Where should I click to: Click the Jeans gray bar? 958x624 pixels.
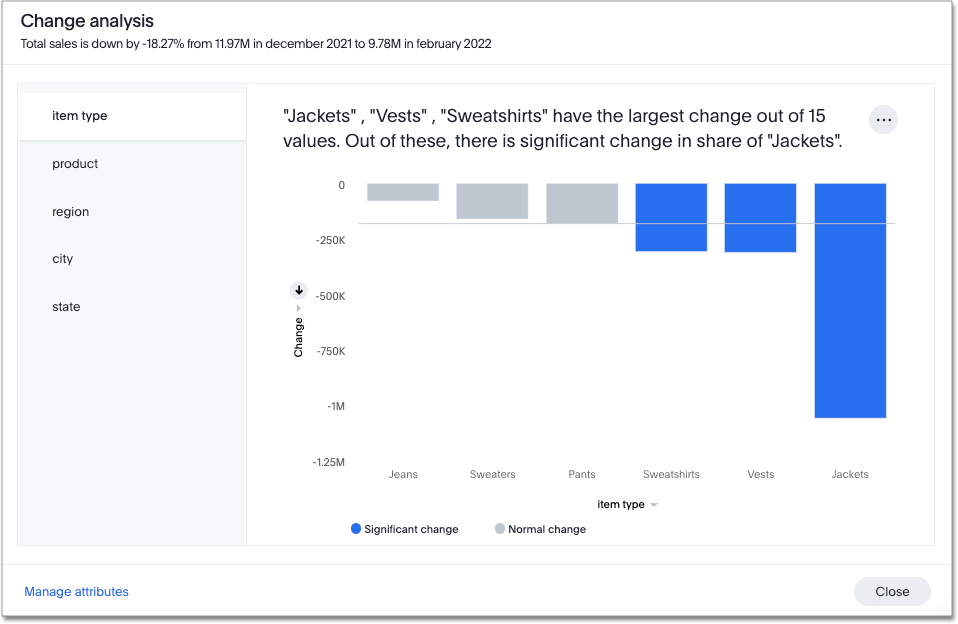[402, 190]
